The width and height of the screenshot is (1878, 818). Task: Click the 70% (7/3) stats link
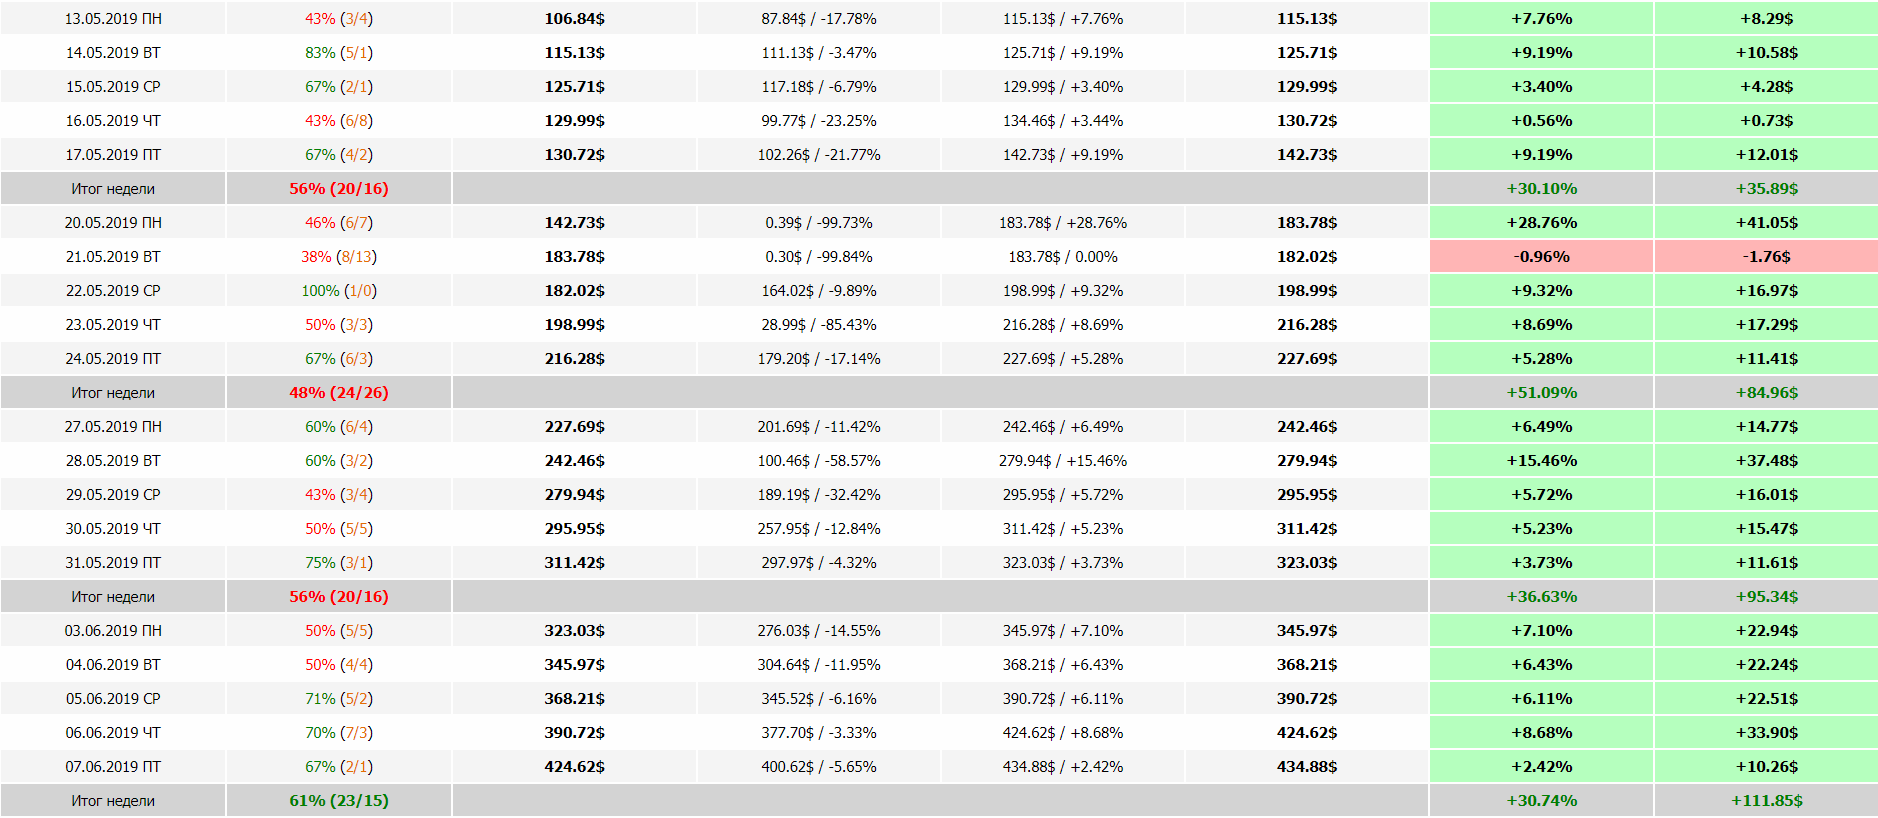pyautogui.click(x=339, y=733)
